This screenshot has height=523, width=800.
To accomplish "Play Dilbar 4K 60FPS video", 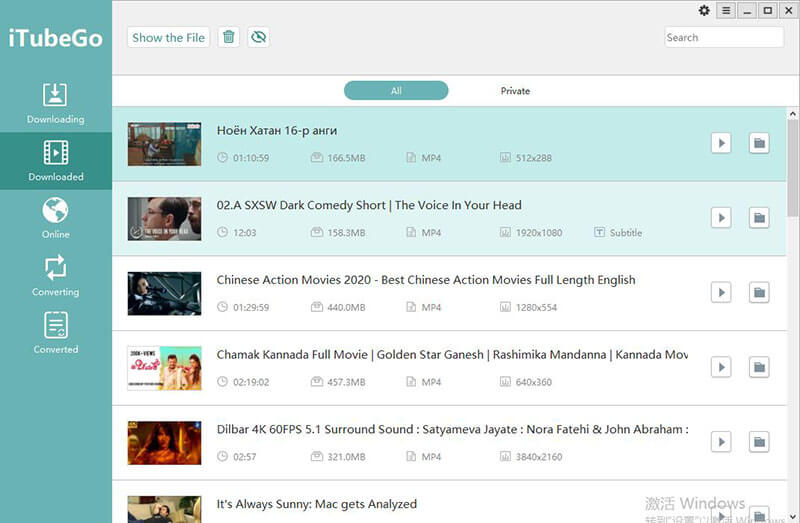I will [x=721, y=442].
